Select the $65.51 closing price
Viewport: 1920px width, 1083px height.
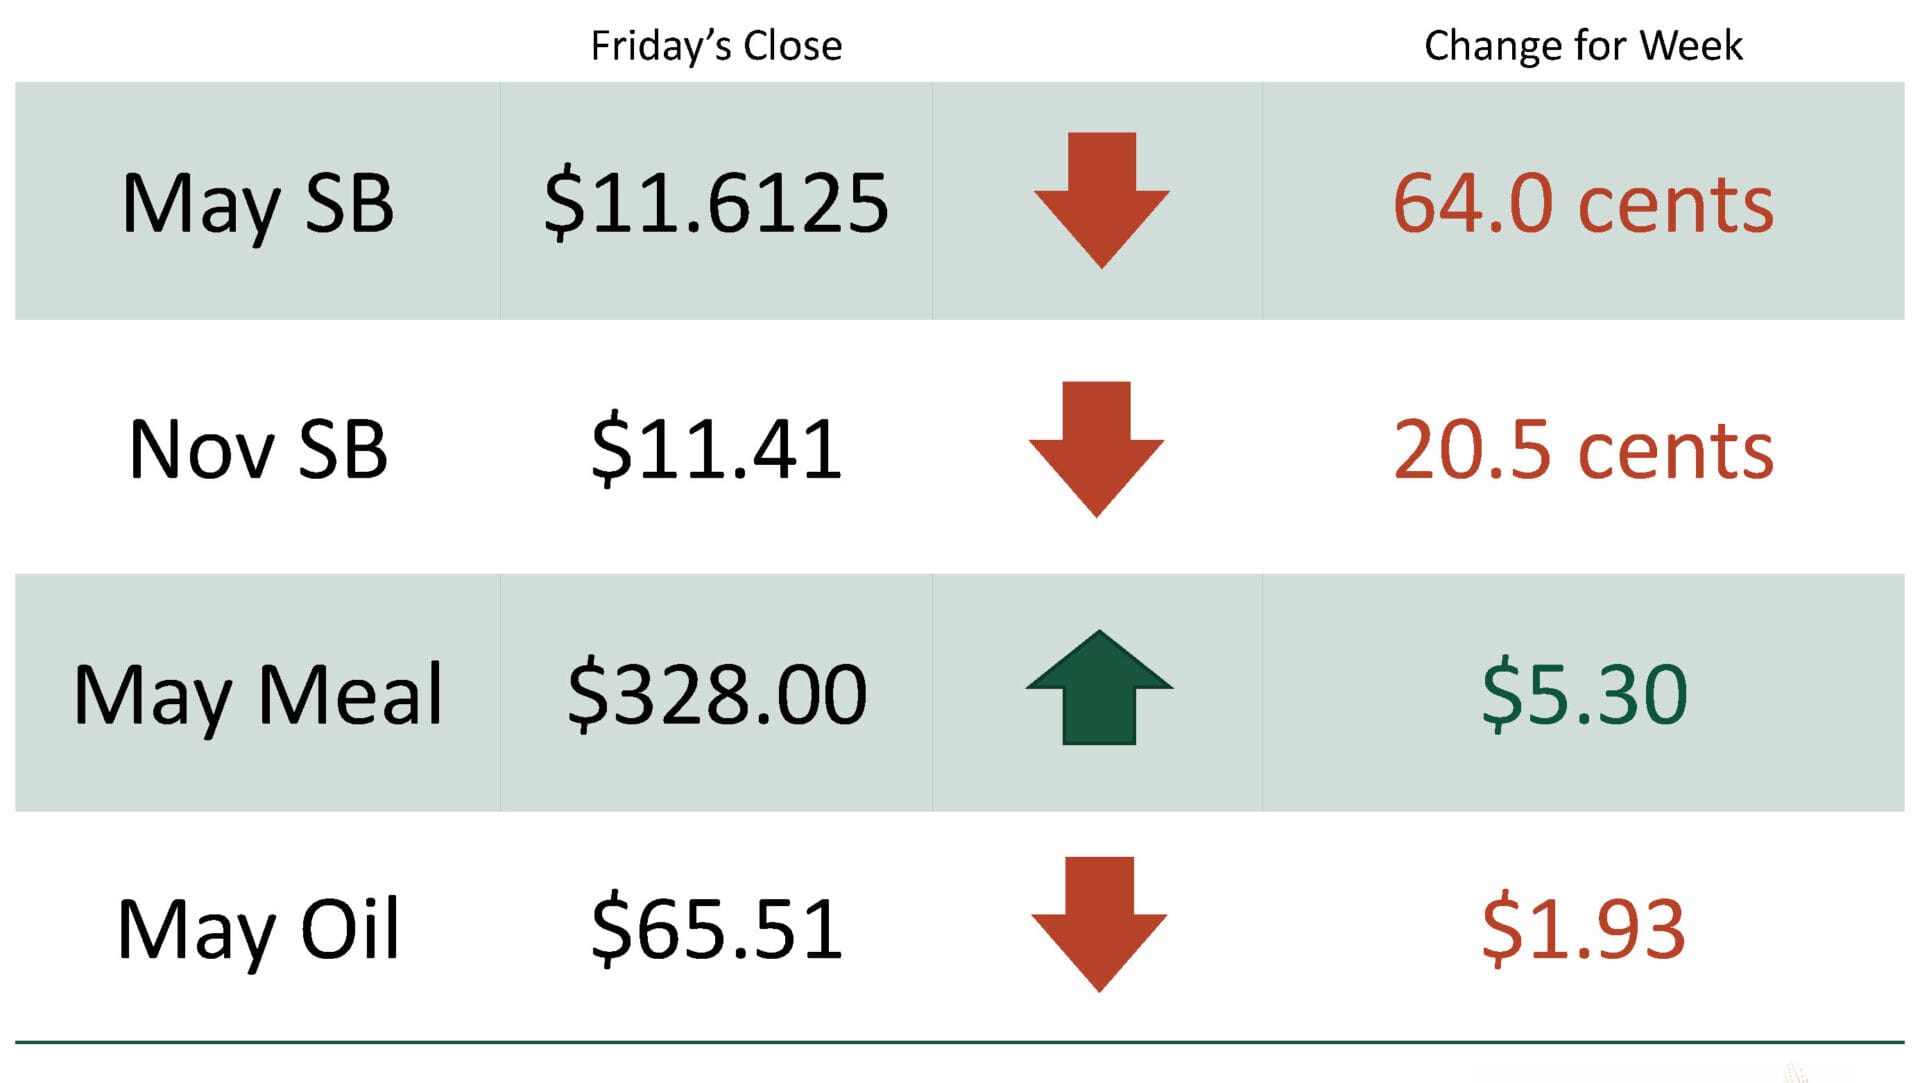(716, 929)
